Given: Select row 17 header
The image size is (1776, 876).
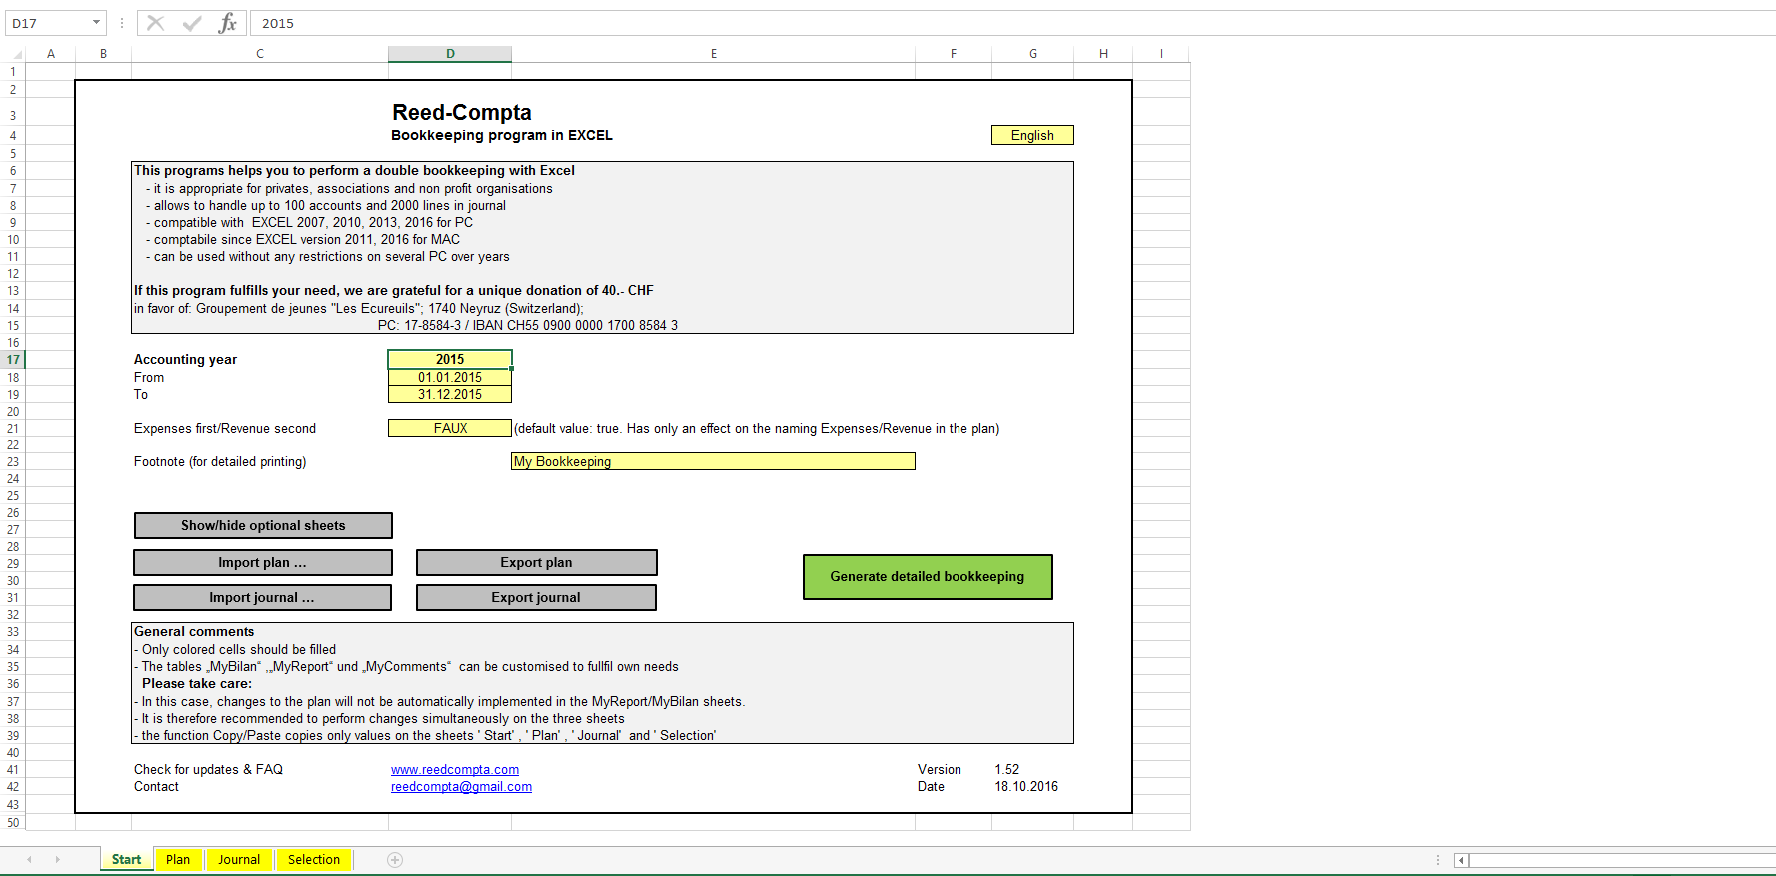Looking at the screenshot, I should (13, 360).
